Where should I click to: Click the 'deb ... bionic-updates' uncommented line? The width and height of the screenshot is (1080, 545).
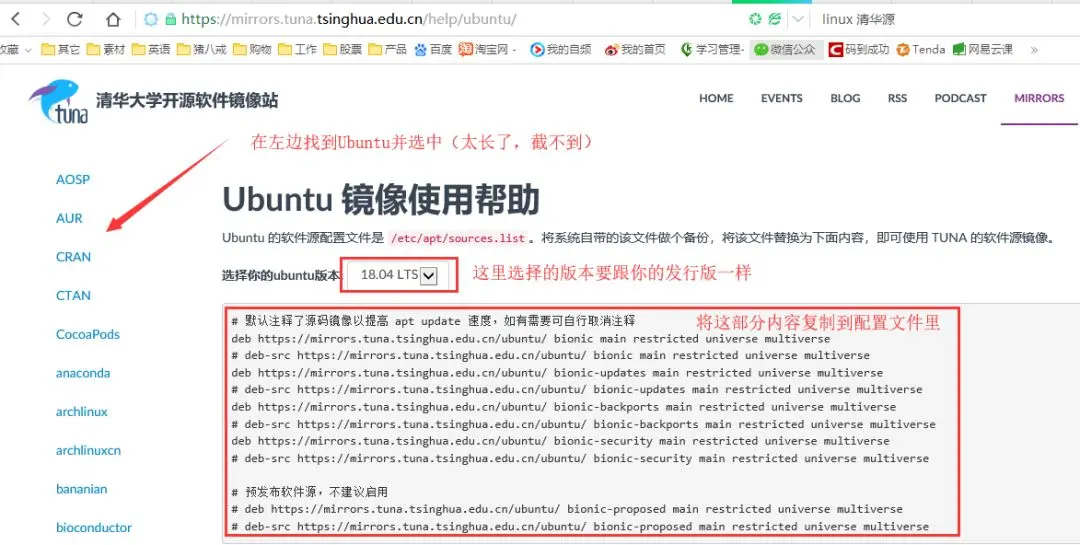click(557, 373)
